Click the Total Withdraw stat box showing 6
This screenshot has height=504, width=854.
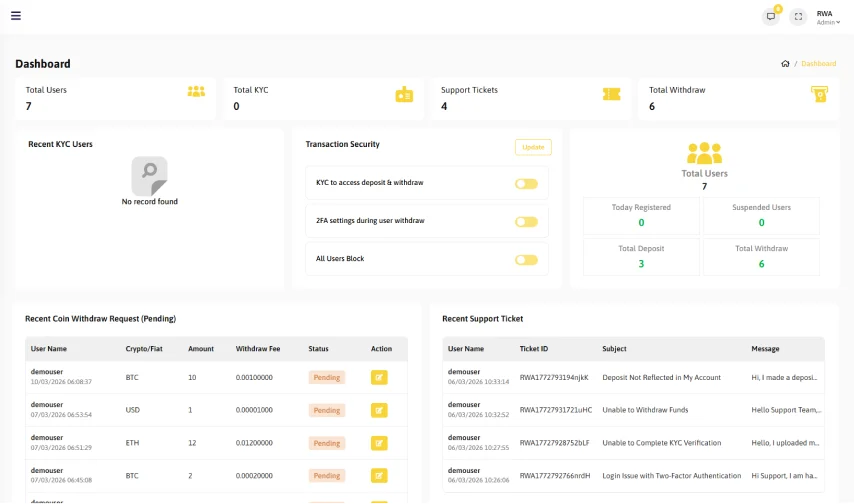761,257
